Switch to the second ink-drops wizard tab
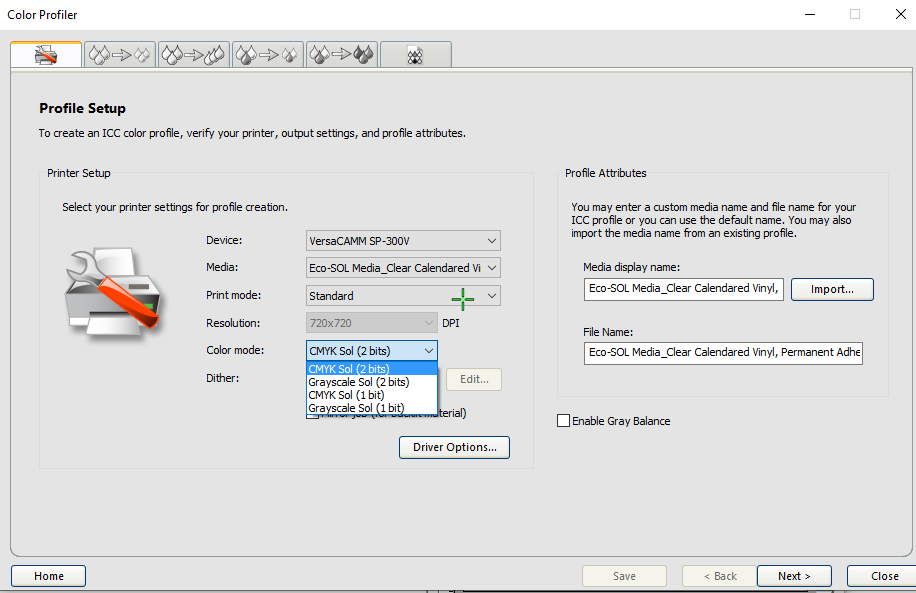This screenshot has height=593, width=916. click(120, 55)
